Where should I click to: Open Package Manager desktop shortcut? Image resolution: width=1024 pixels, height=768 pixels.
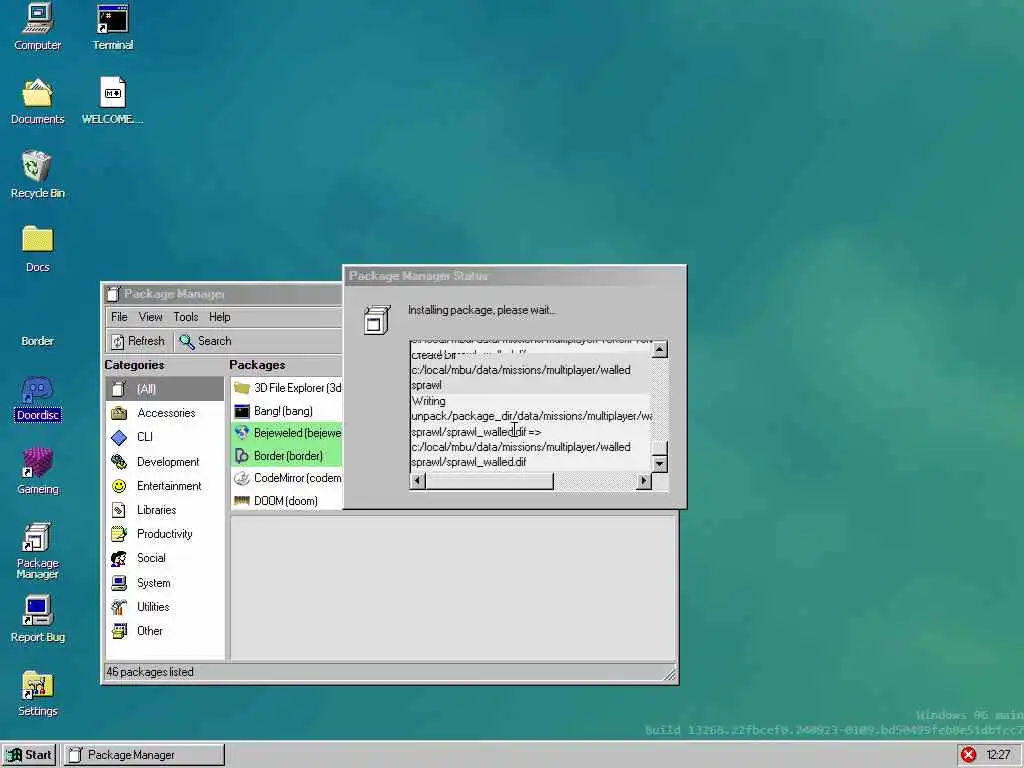(37, 551)
